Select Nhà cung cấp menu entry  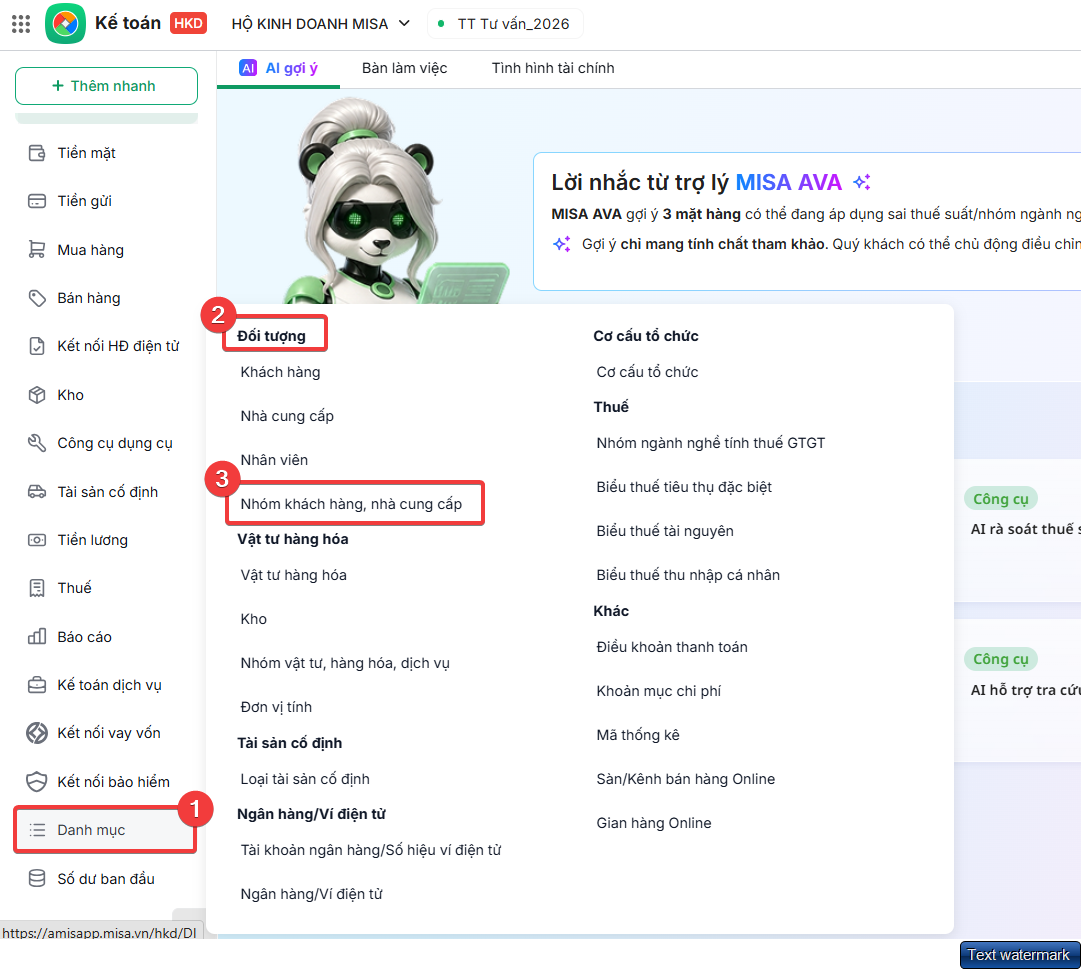coord(287,416)
